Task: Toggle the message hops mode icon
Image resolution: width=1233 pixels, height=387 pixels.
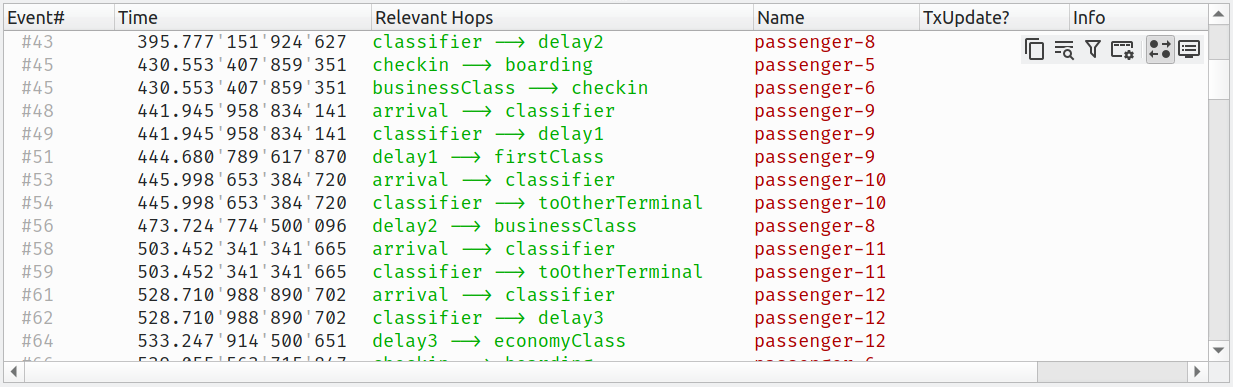Action: pyautogui.click(x=1160, y=49)
